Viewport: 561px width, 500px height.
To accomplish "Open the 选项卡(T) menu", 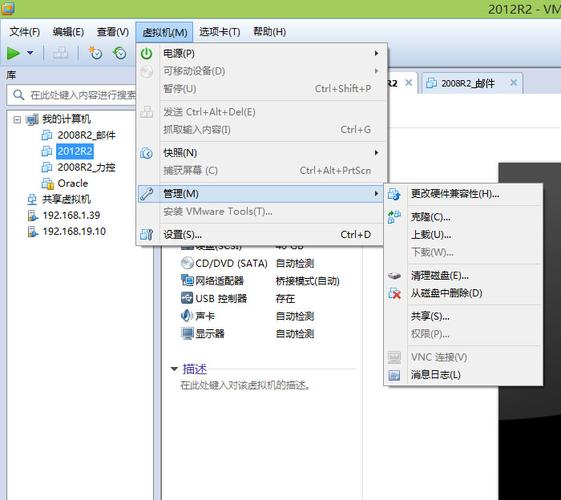I will click(220, 32).
